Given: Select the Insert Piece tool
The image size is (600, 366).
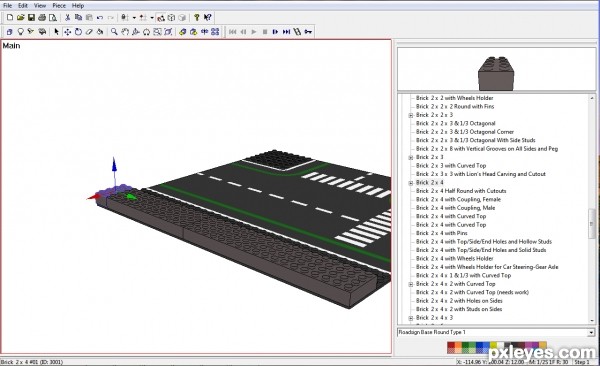Looking at the screenshot, I should tap(10, 32).
